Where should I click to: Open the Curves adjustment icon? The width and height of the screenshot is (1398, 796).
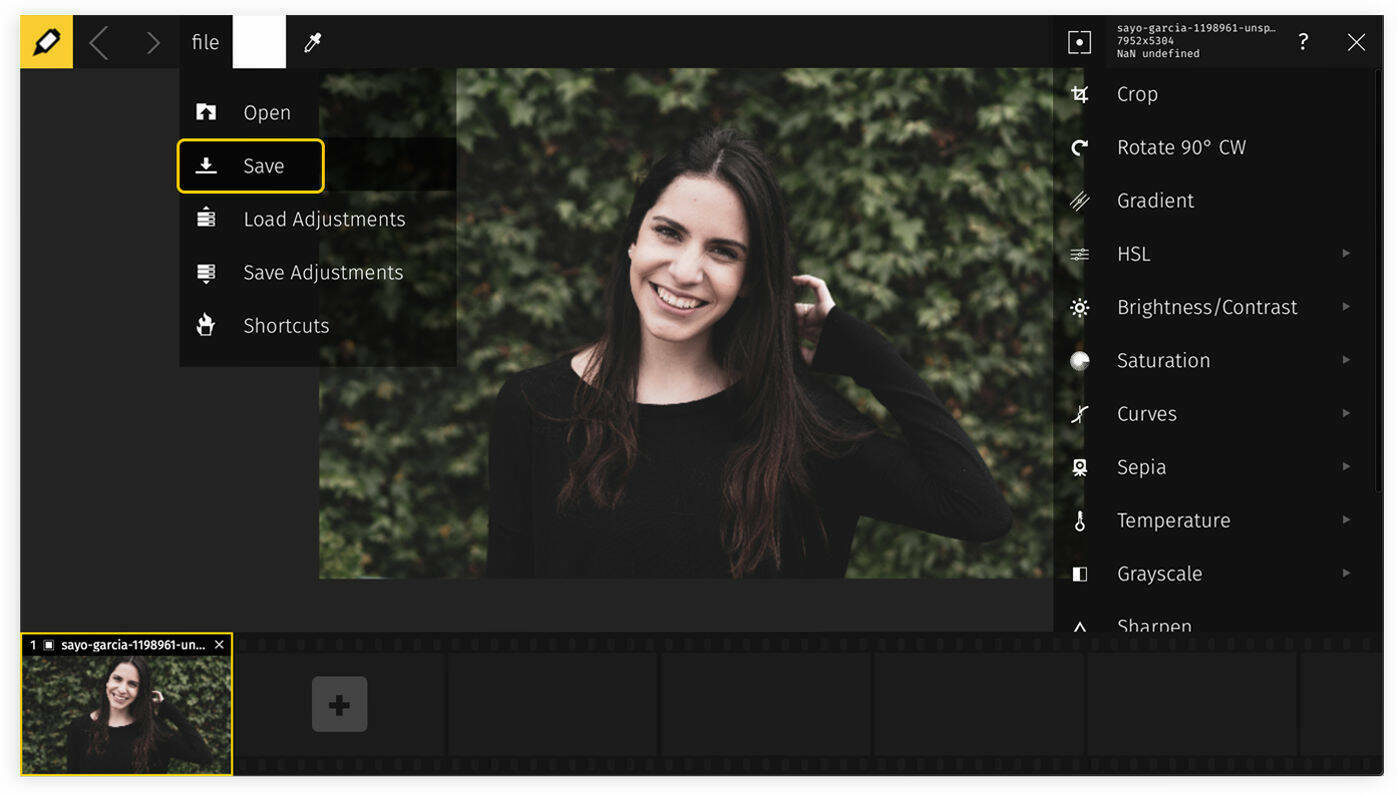pos(1080,413)
